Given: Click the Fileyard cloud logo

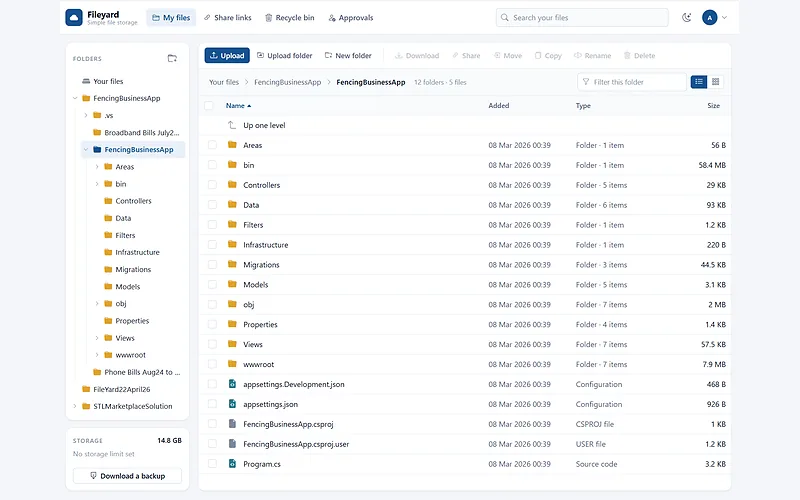Looking at the screenshot, I should point(74,17).
